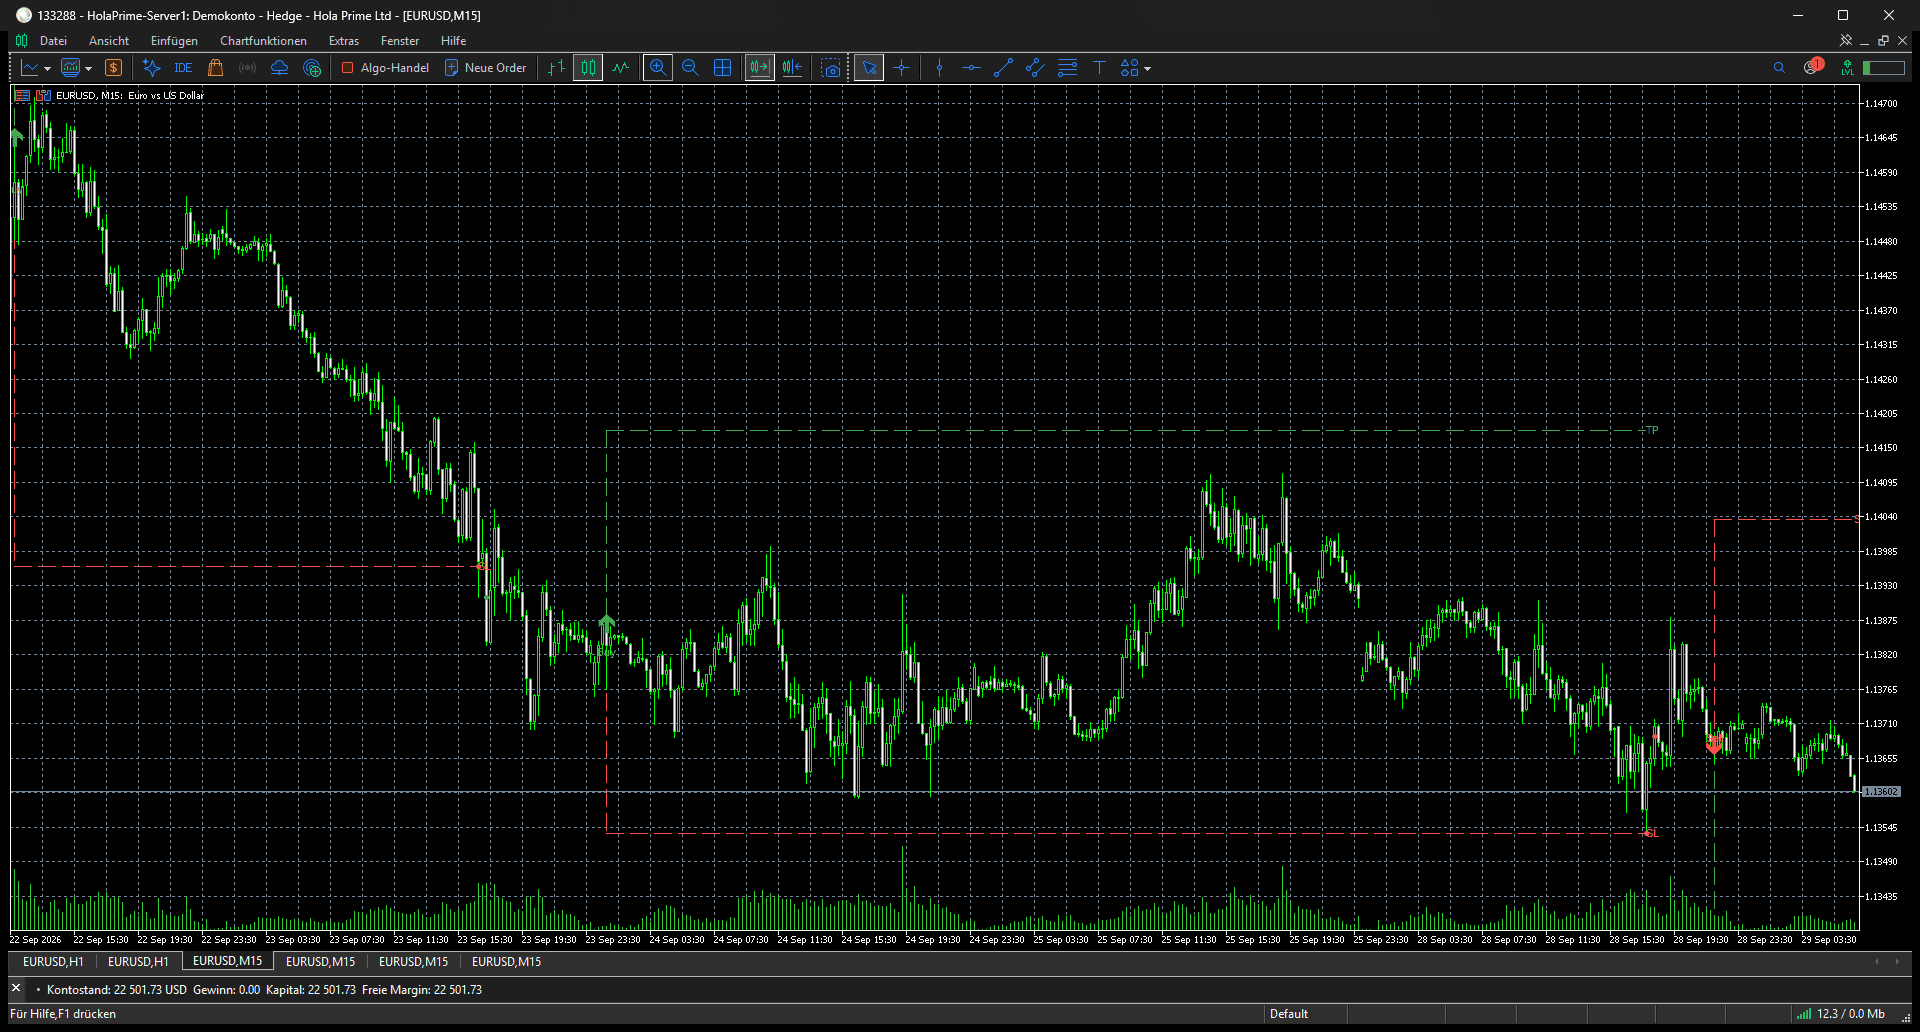Select the Fibonacci retracement tool
Image resolution: width=1920 pixels, height=1032 pixels.
tap(1067, 68)
